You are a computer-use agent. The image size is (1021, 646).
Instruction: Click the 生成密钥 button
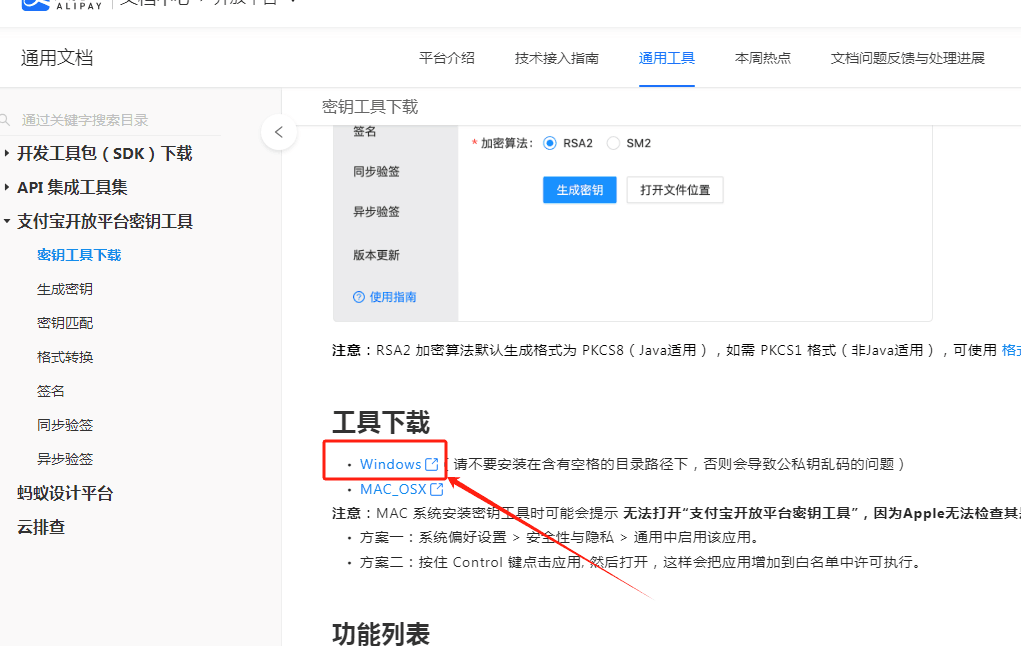click(579, 189)
